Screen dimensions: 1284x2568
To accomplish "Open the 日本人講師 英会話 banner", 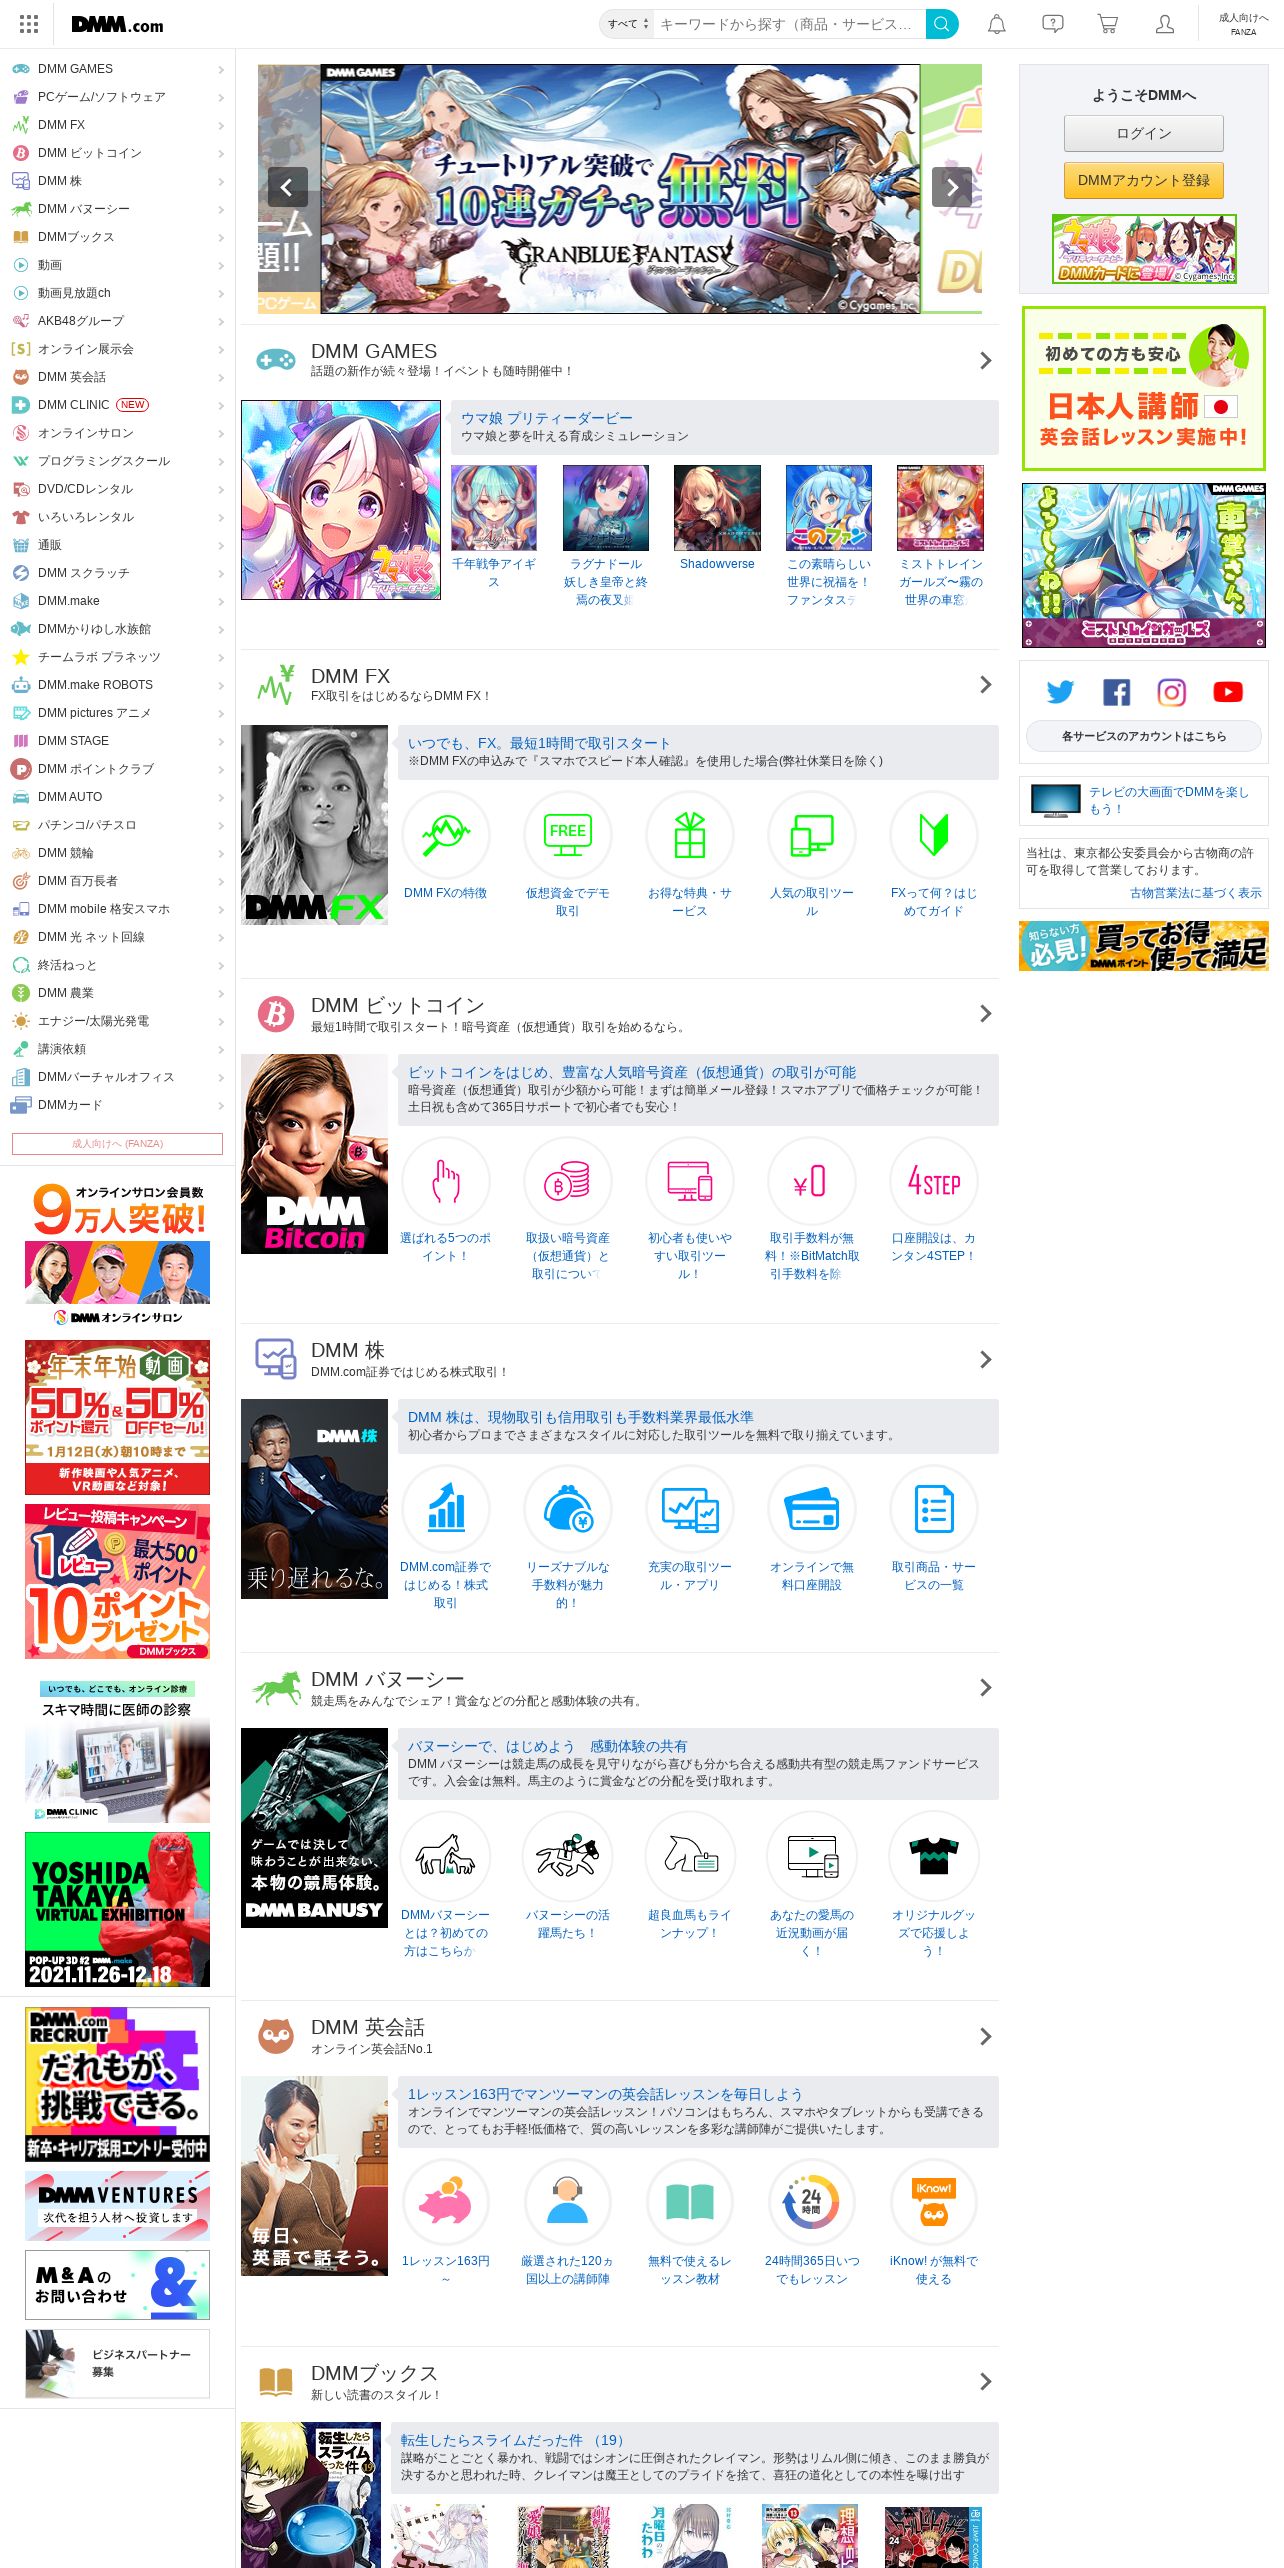I will (x=1143, y=388).
